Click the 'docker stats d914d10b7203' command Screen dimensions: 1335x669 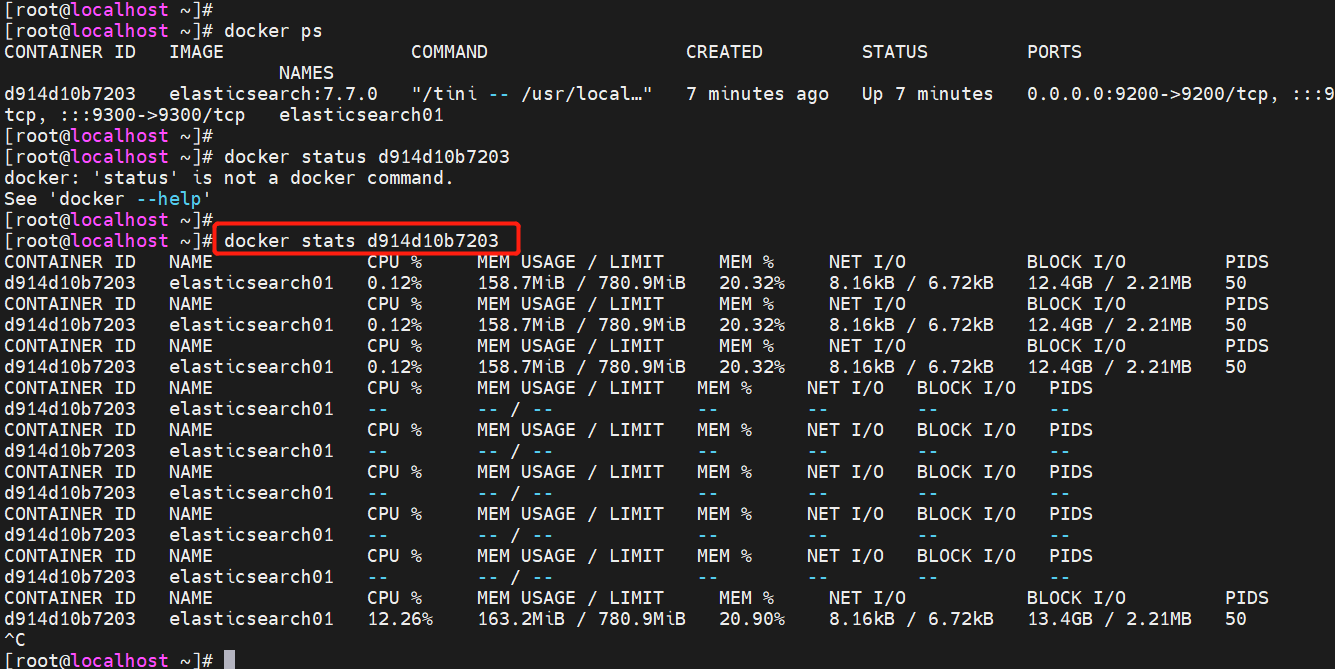click(x=361, y=240)
